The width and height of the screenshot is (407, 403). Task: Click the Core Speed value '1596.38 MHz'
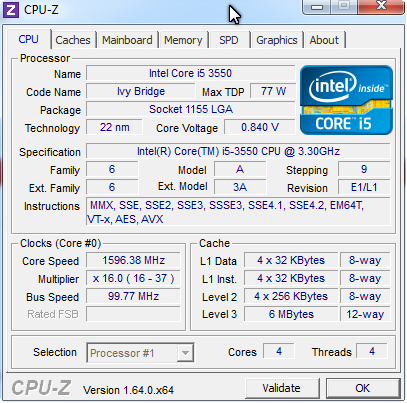(133, 260)
